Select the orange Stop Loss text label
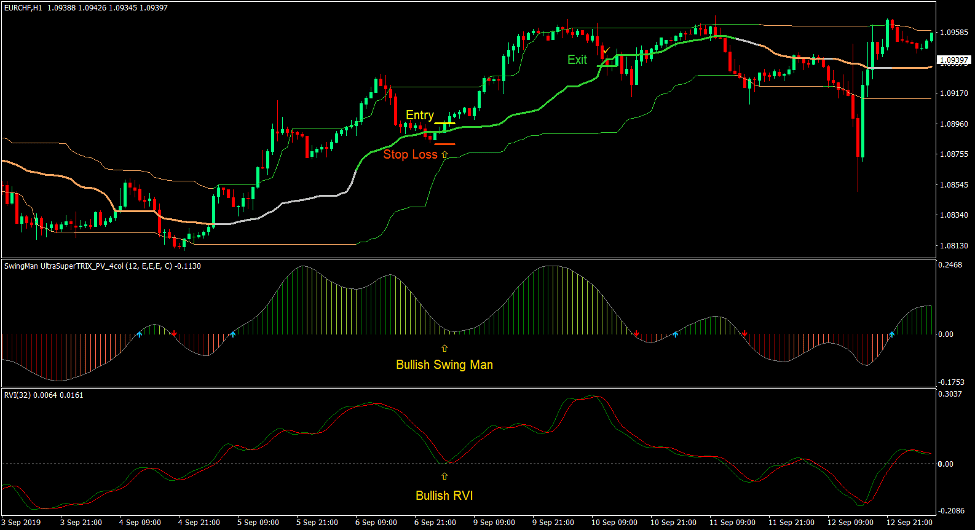Image resolution: width=977 pixels, height=531 pixels. pyautogui.click(x=410, y=155)
